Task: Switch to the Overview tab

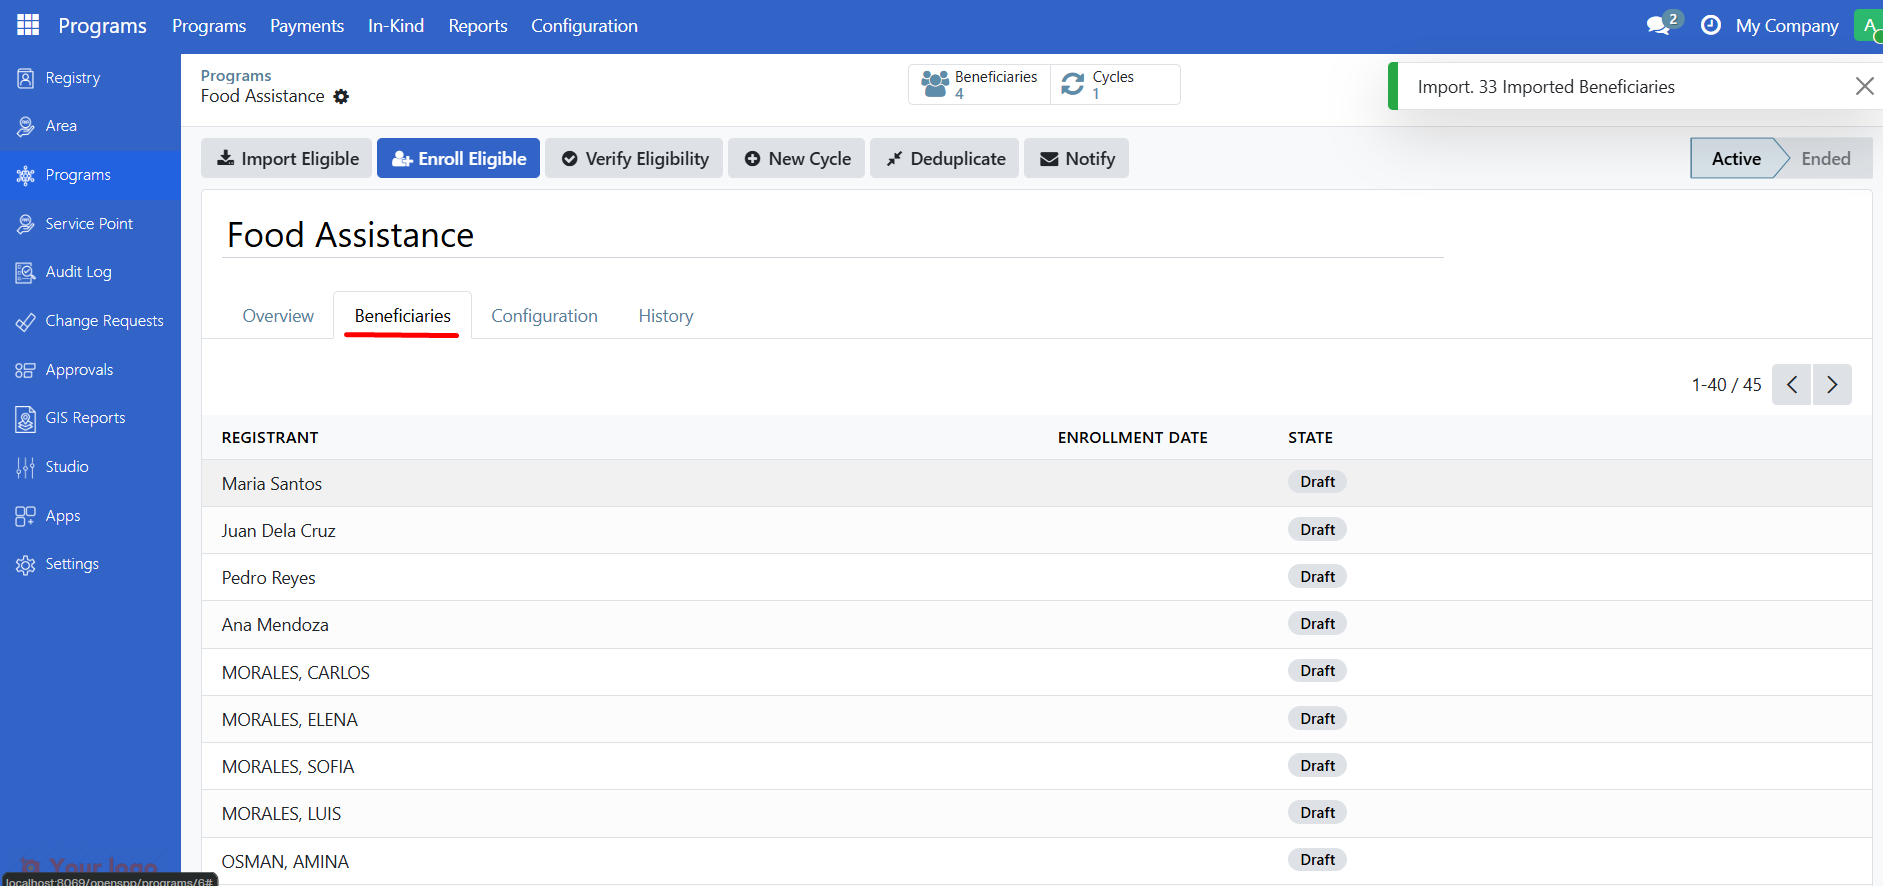Action: [x=278, y=316]
